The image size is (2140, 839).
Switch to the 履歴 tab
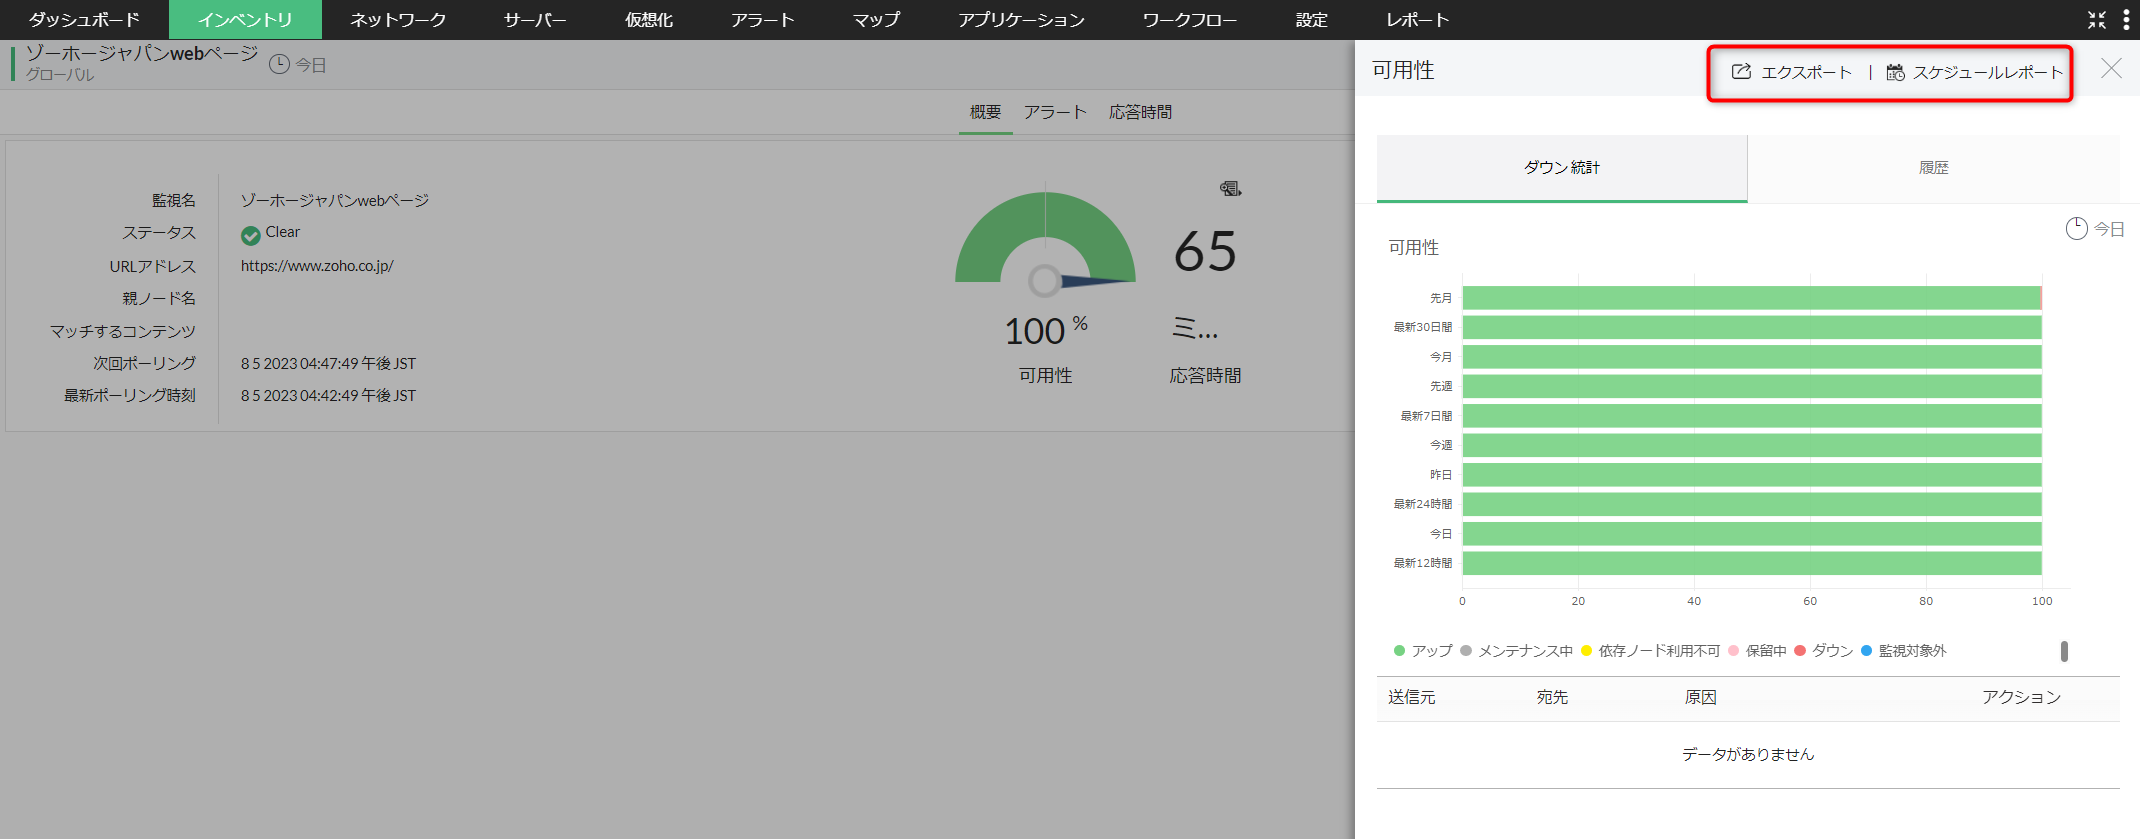click(x=1933, y=168)
